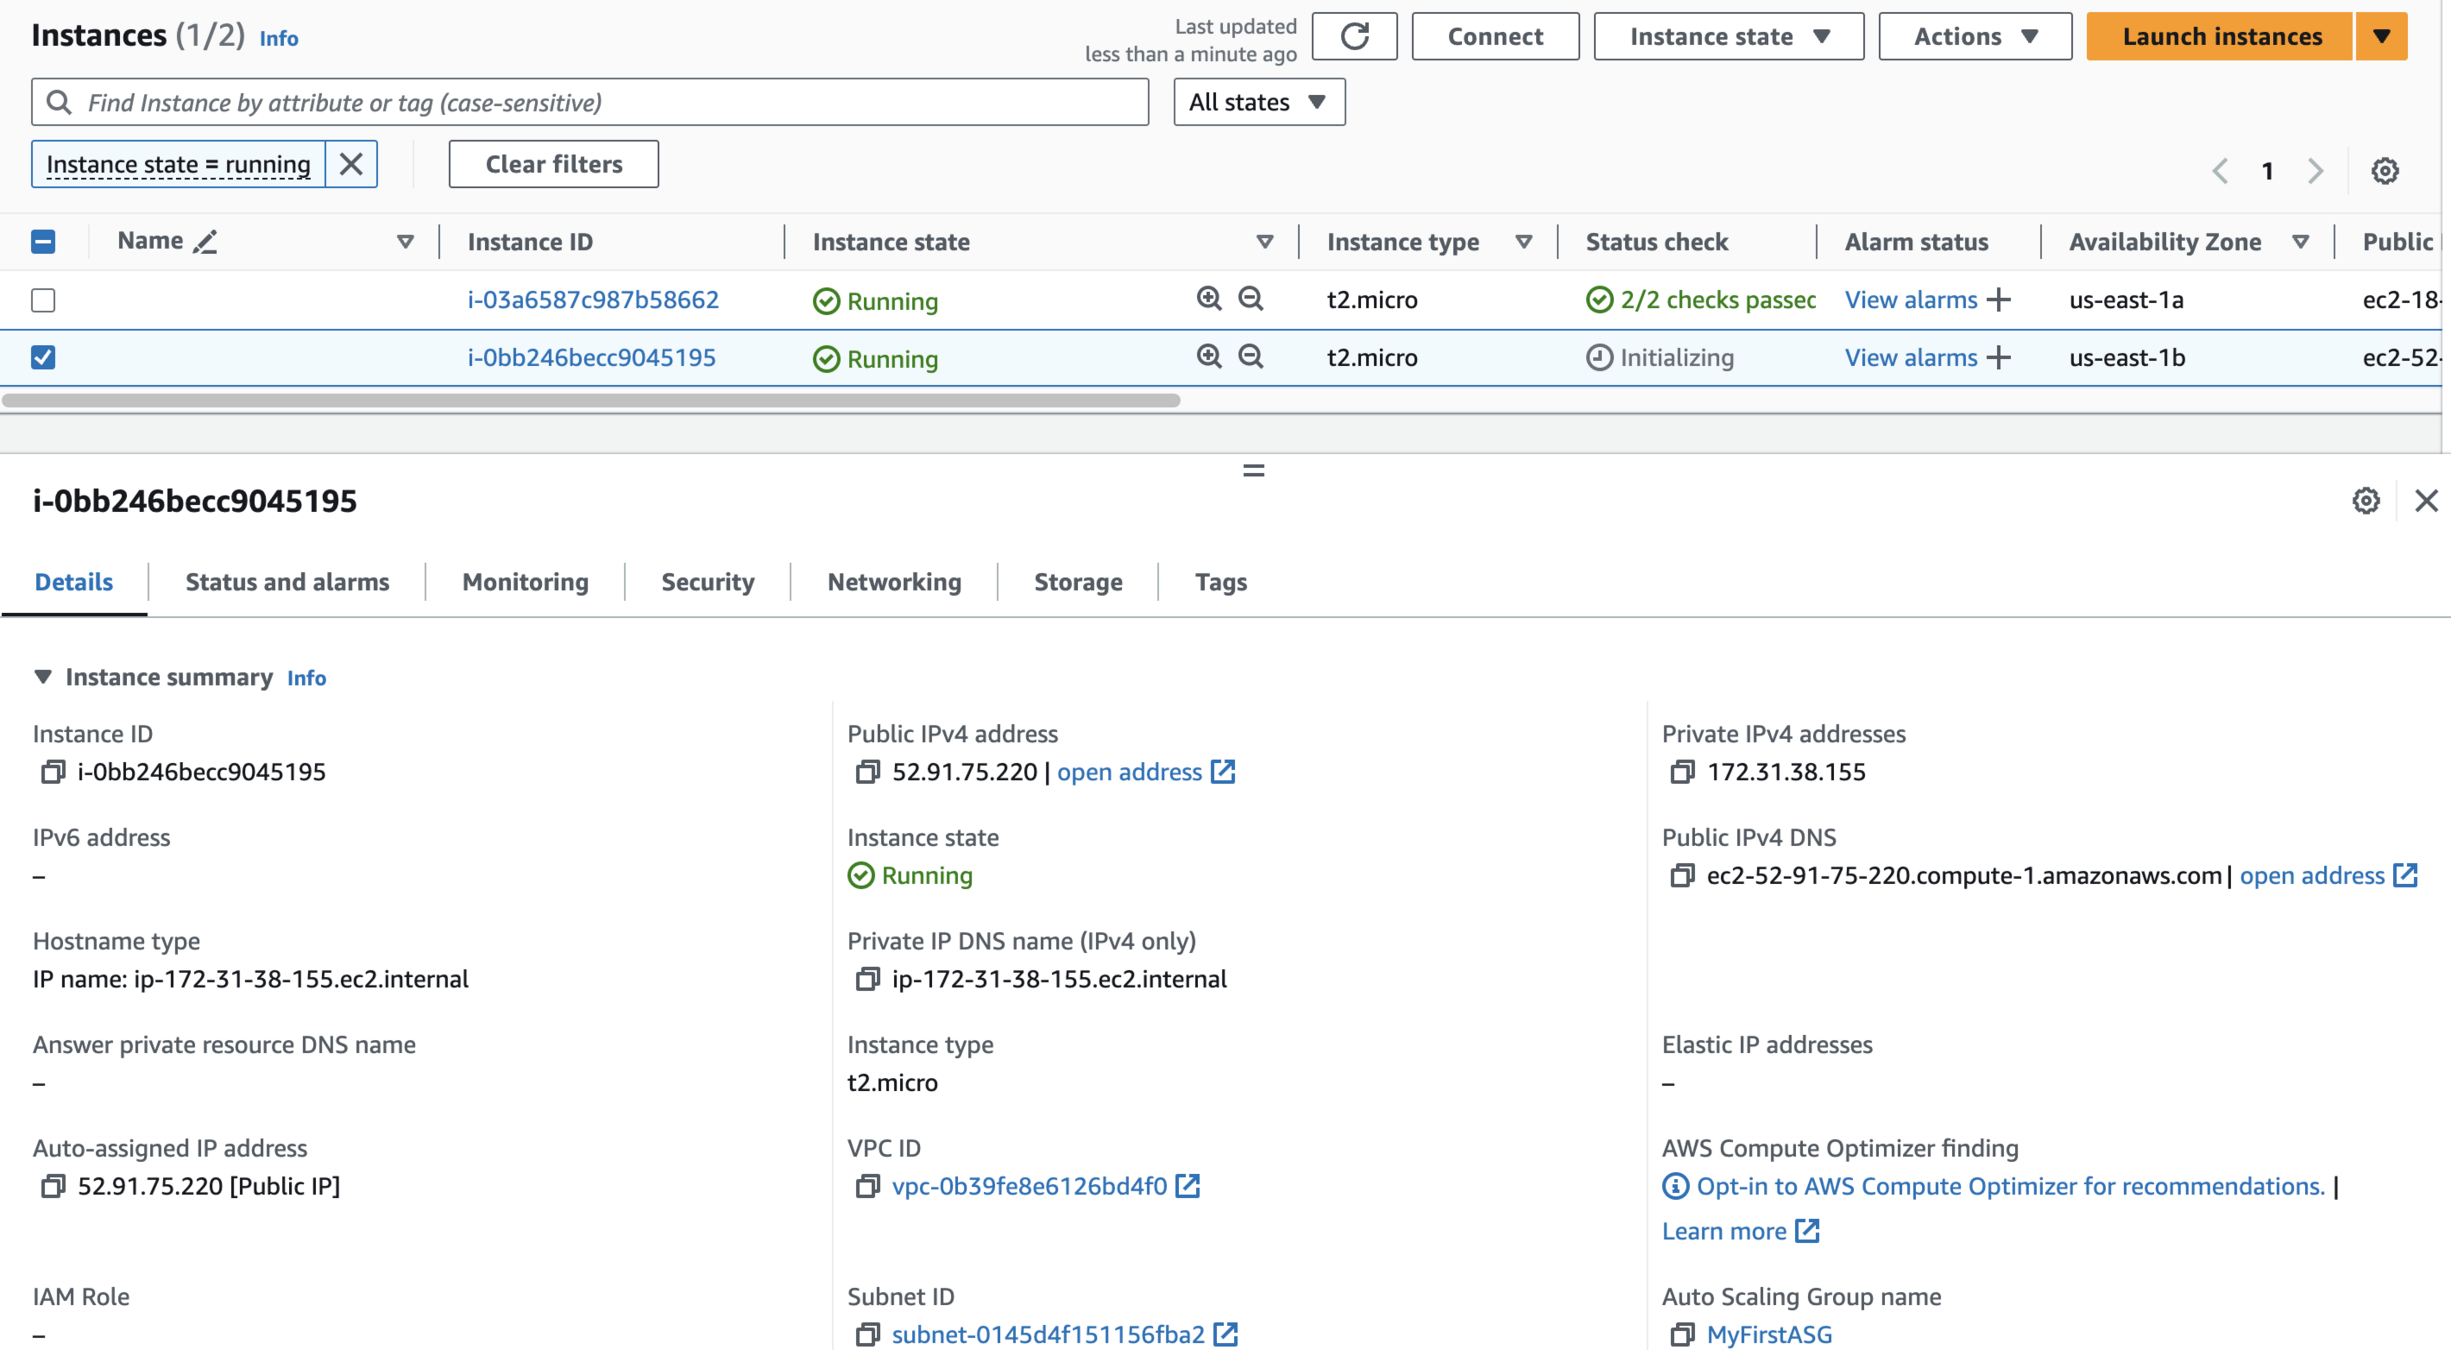The height and width of the screenshot is (1350, 2451).
Task: Uncheck instance i-0bb246becc9045195 checkbox
Action: tap(43, 357)
